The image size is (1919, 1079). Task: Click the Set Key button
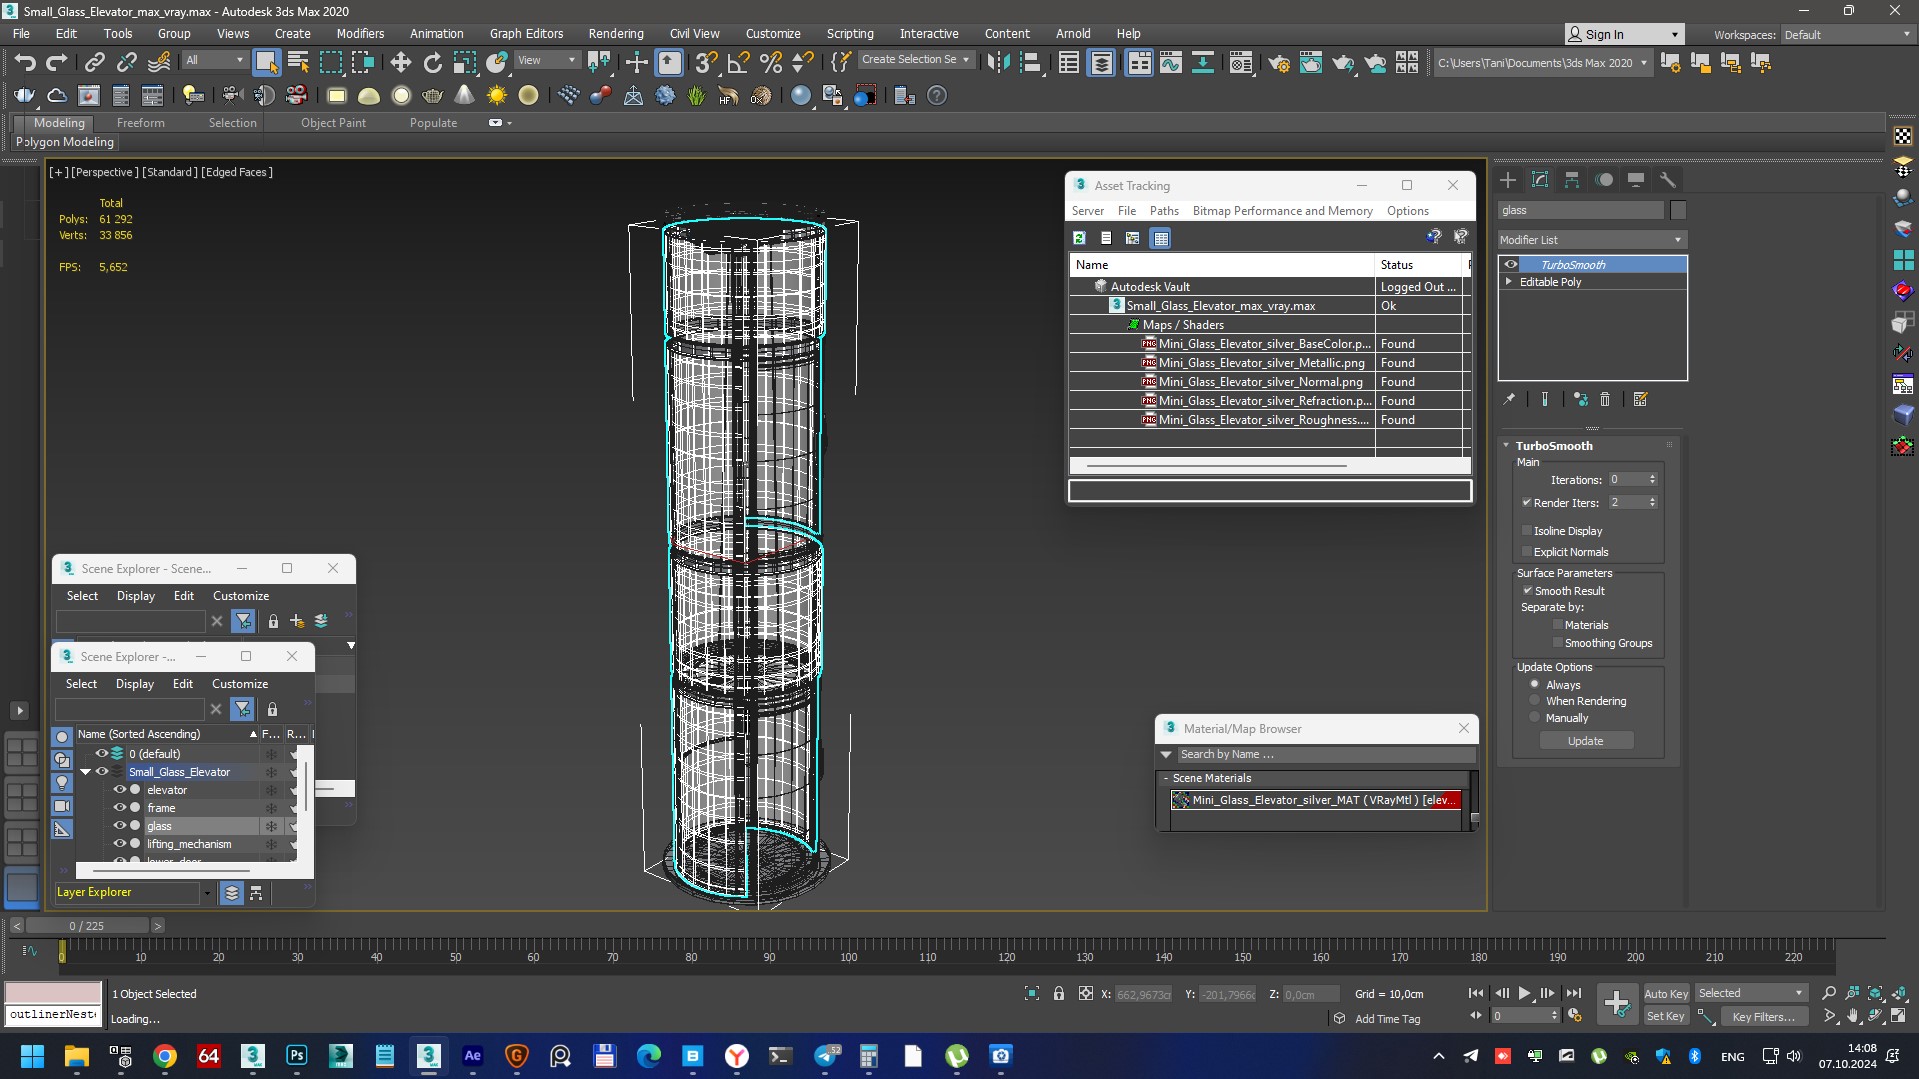(1665, 1016)
